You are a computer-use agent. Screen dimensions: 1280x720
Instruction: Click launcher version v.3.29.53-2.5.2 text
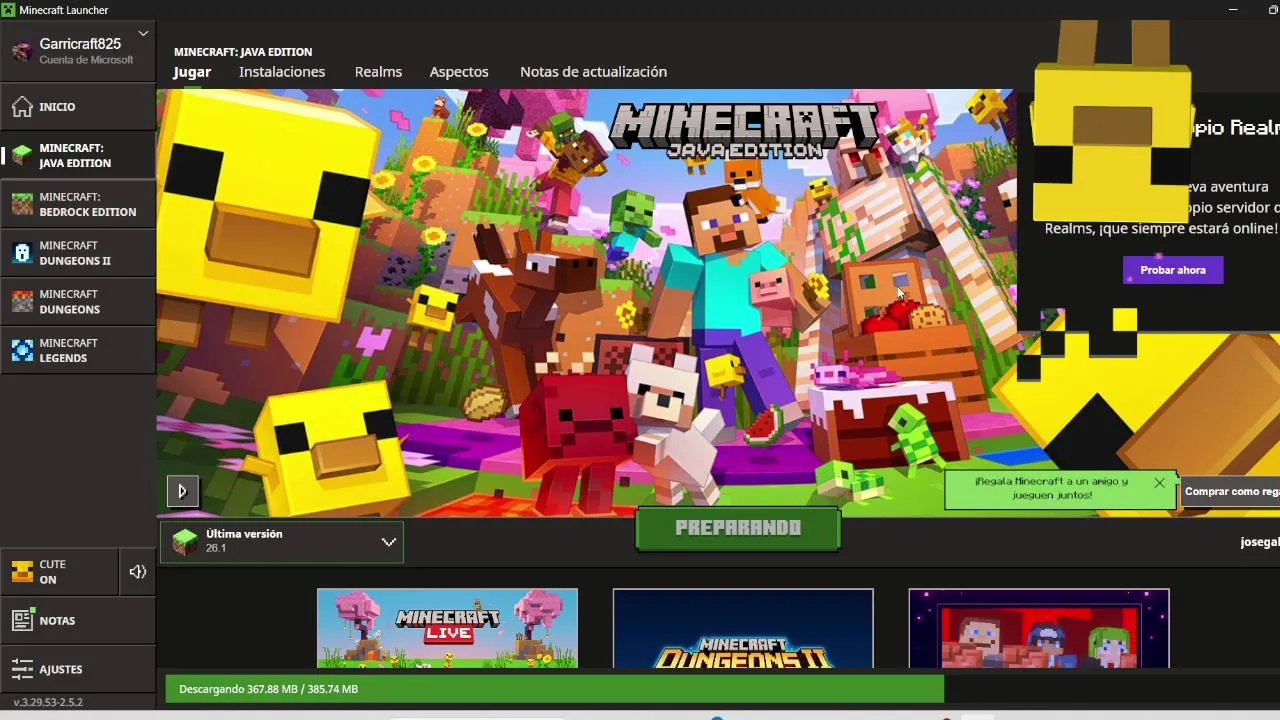coord(48,702)
